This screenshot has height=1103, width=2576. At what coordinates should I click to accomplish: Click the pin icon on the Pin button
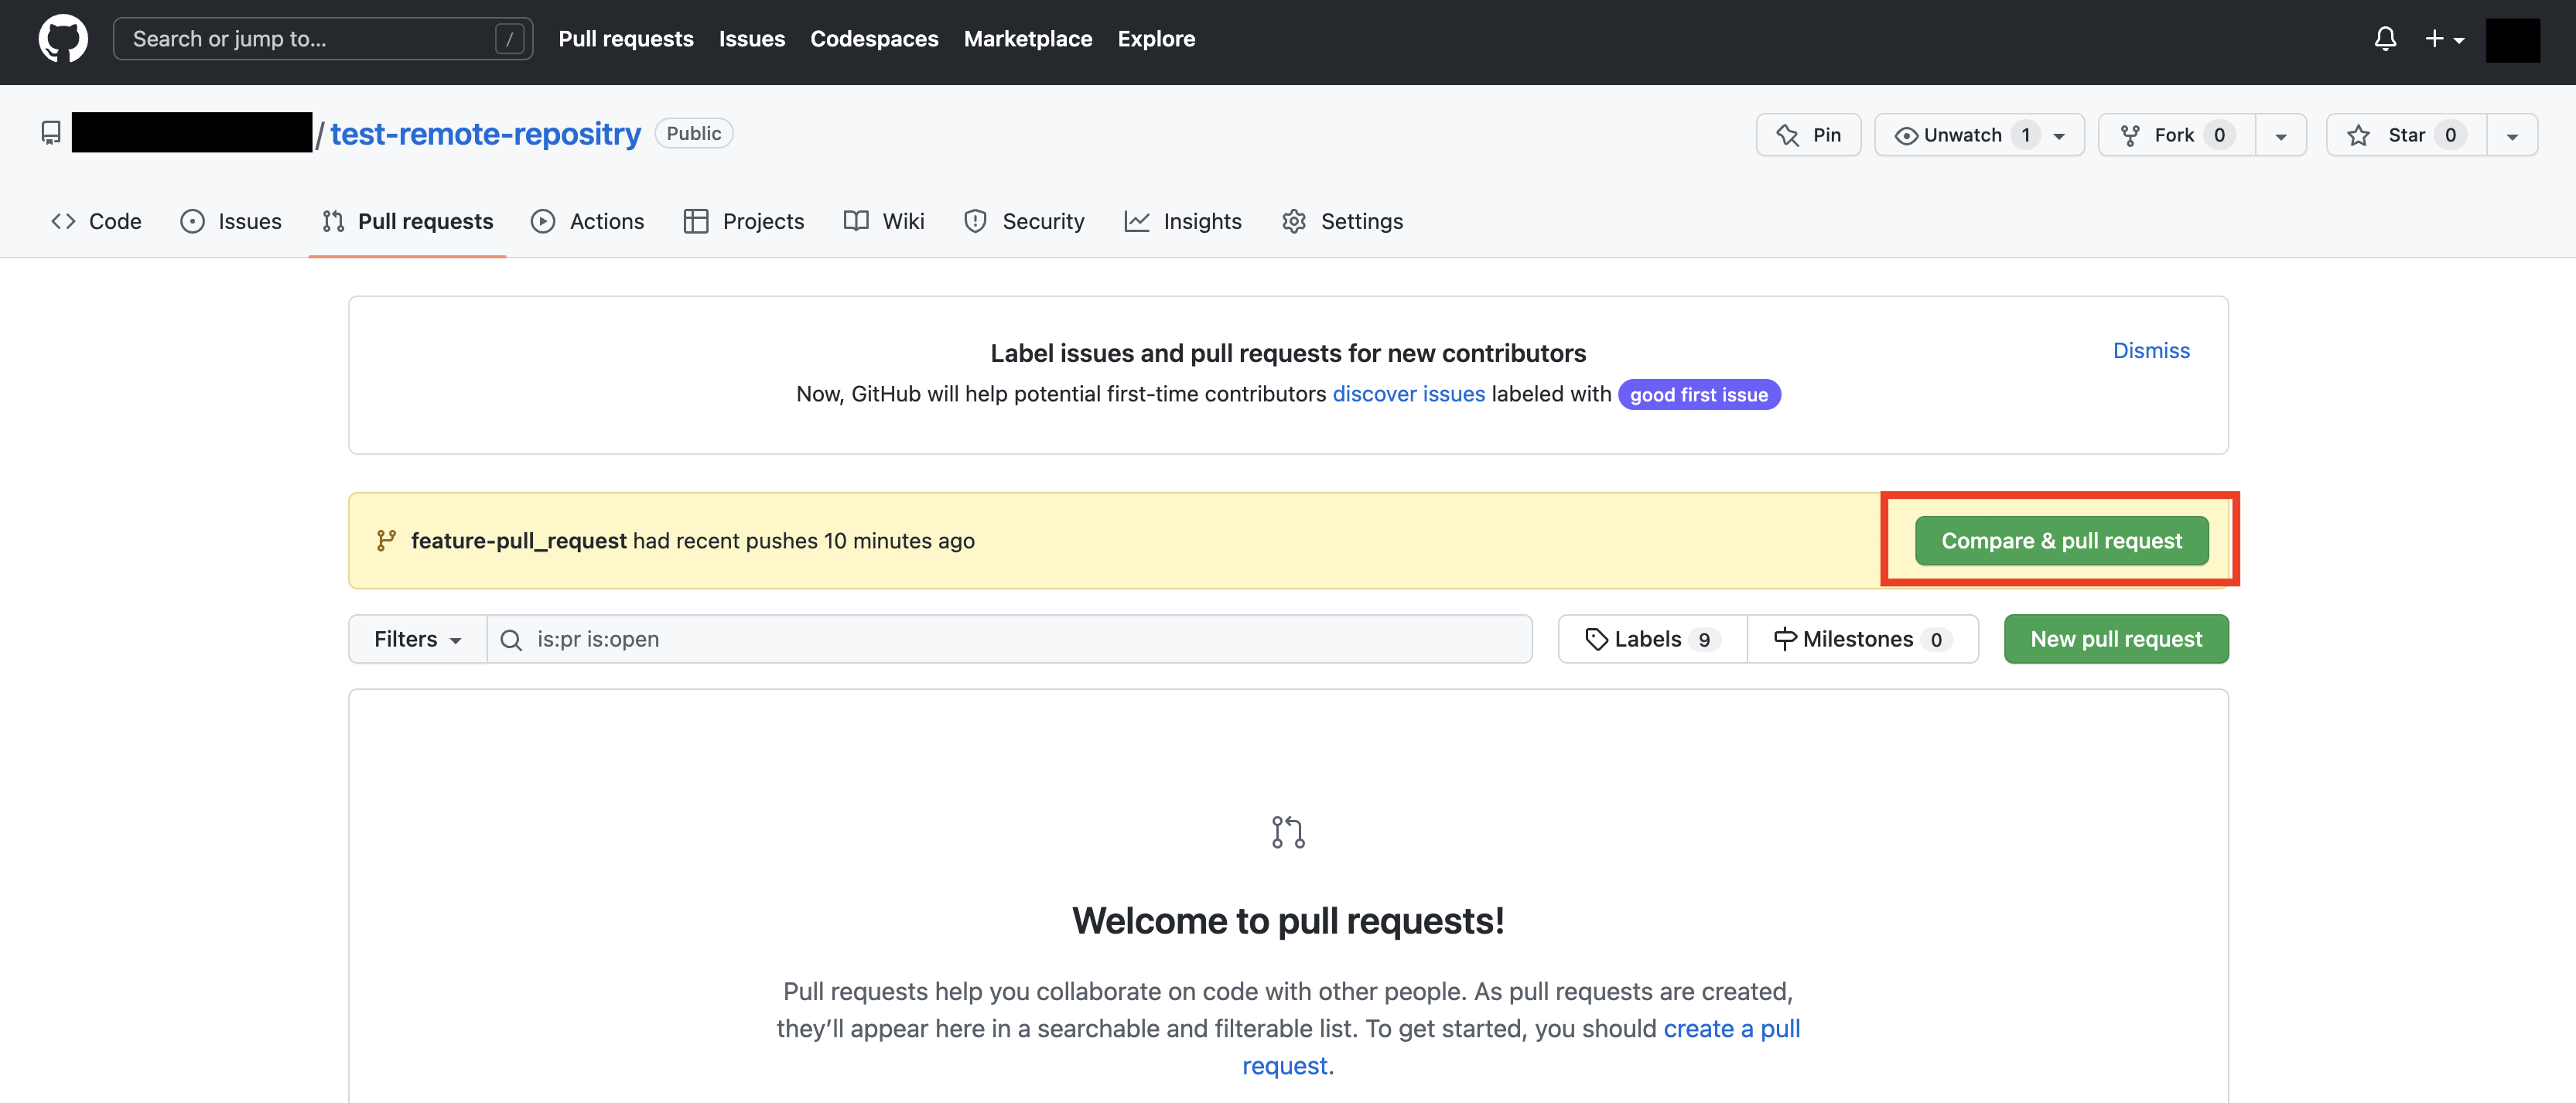1787,135
